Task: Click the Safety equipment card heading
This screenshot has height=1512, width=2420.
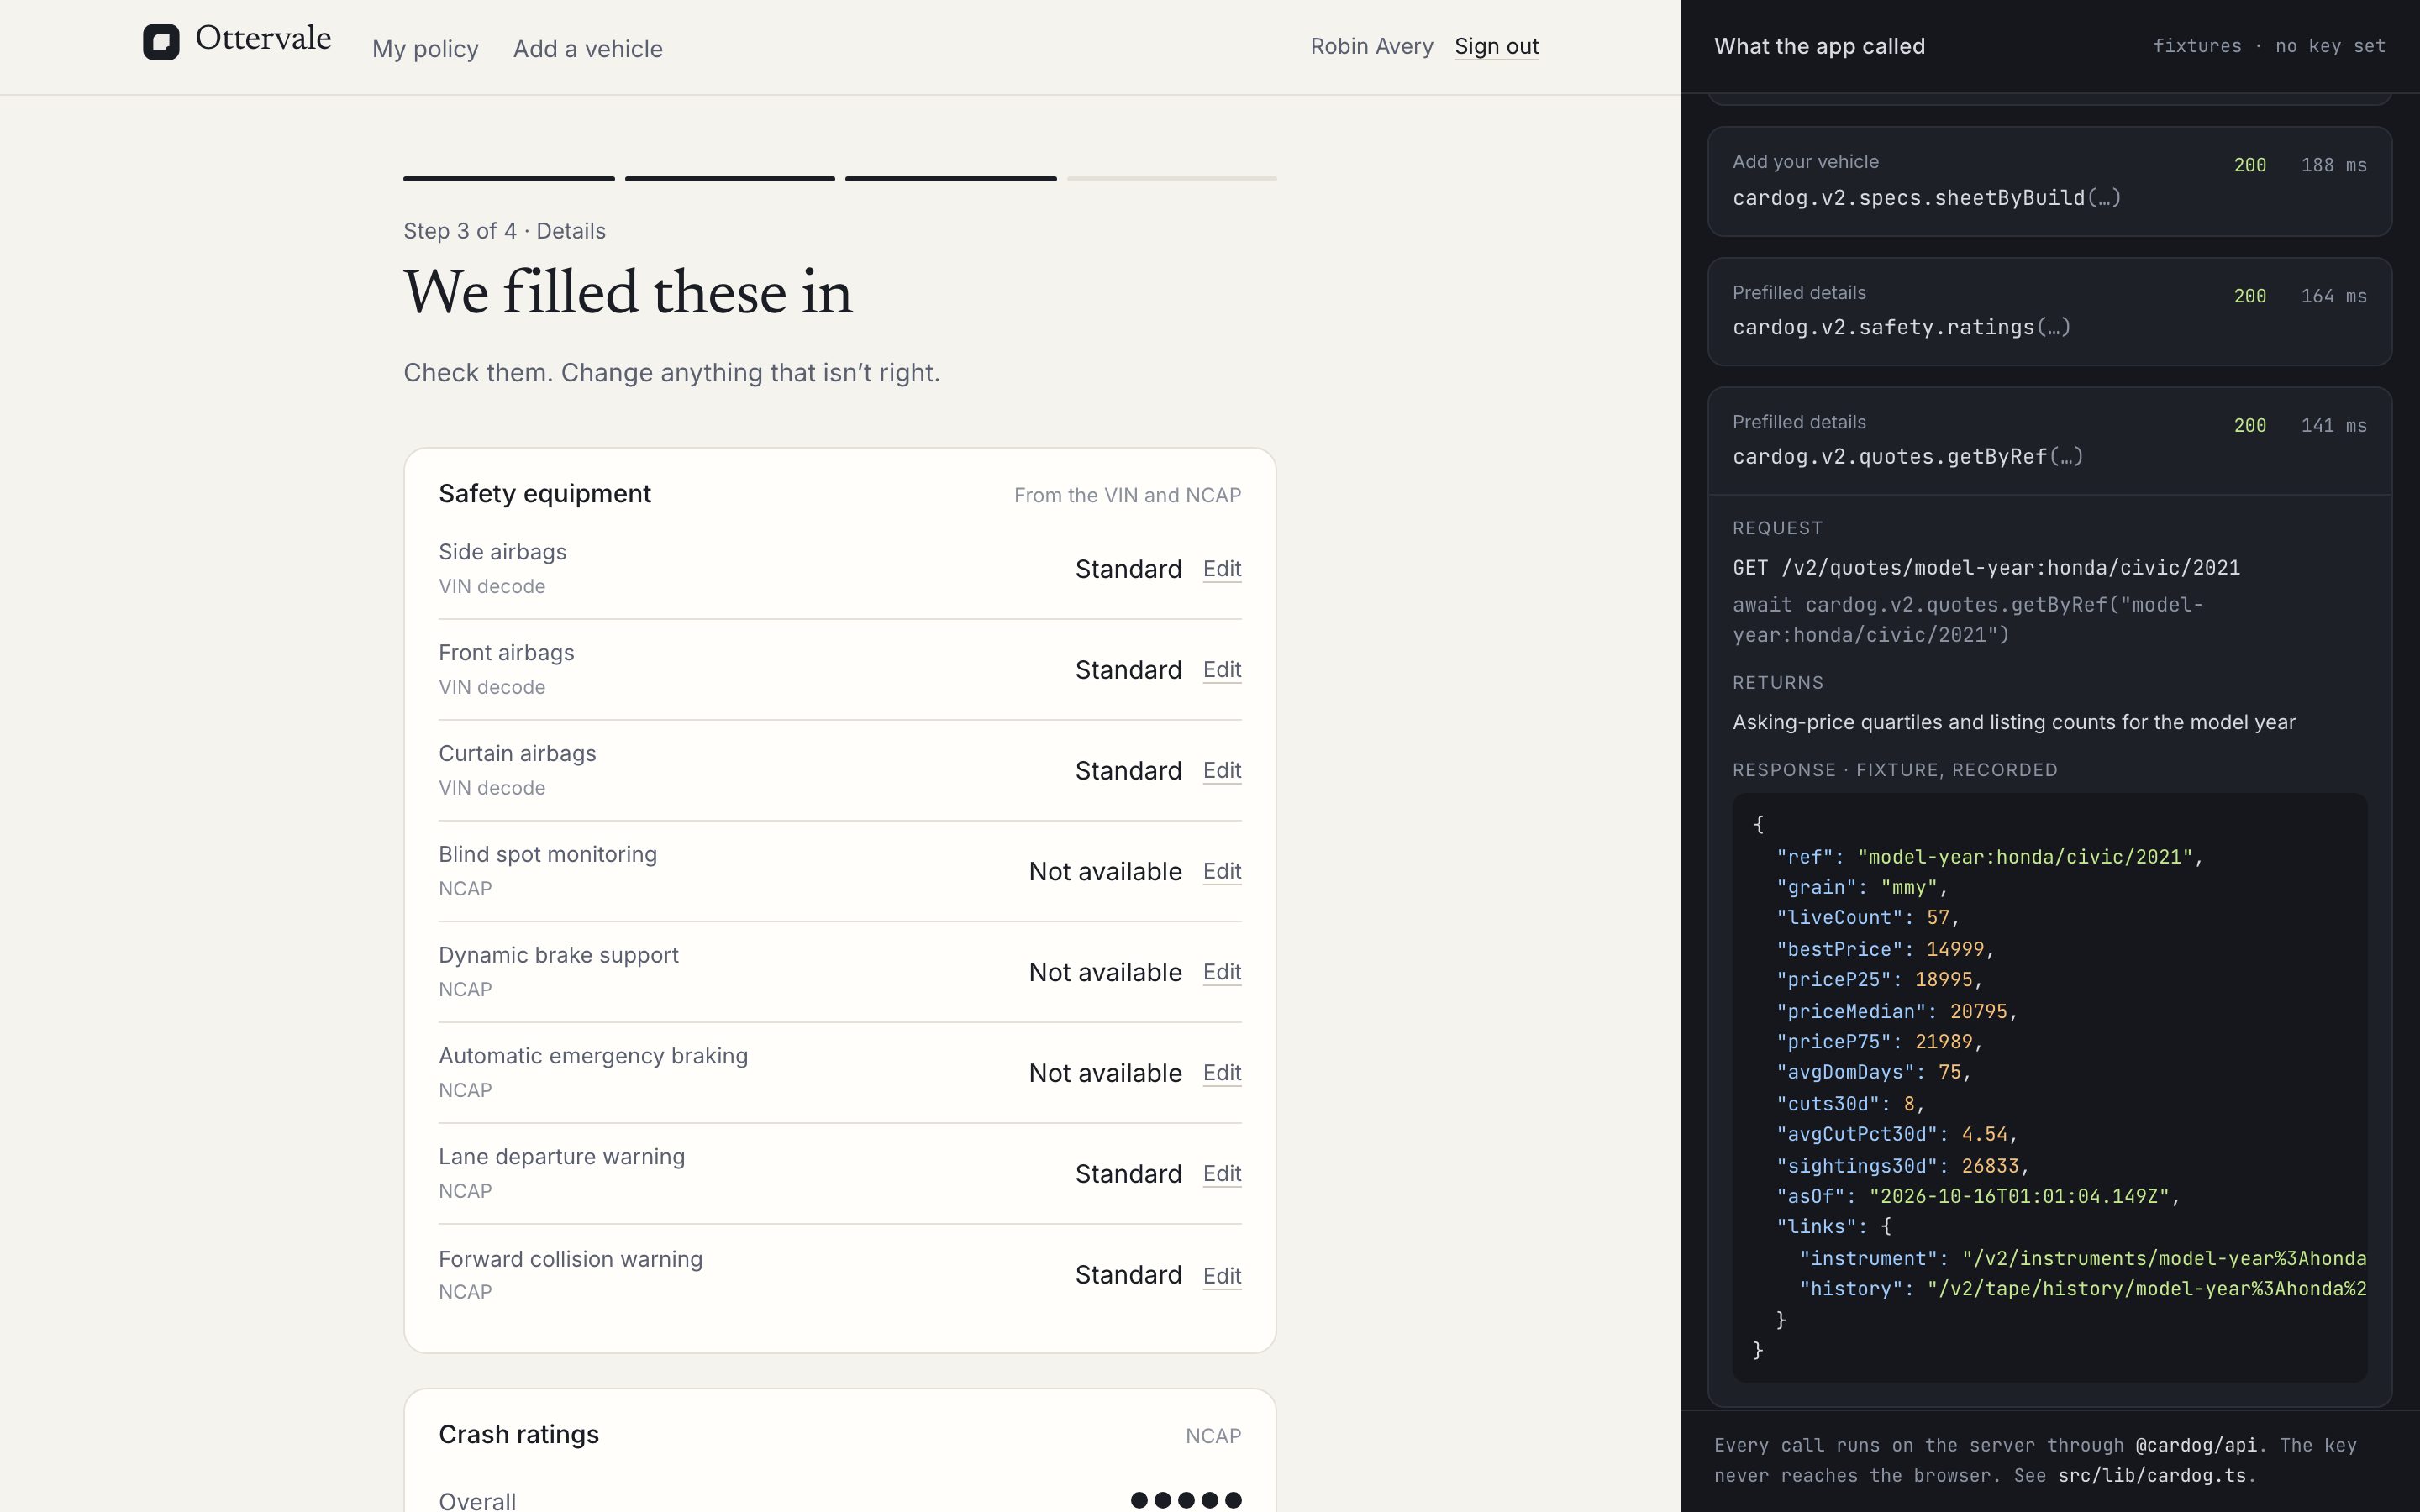Action: click(545, 494)
